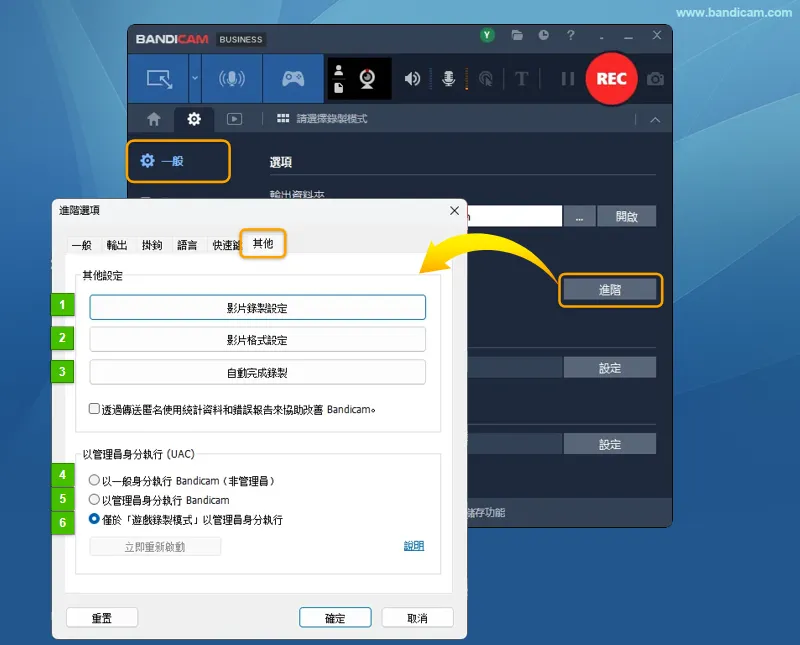Select game recording mode gamepad icon
Screen dimensions: 800x645
tap(293, 79)
